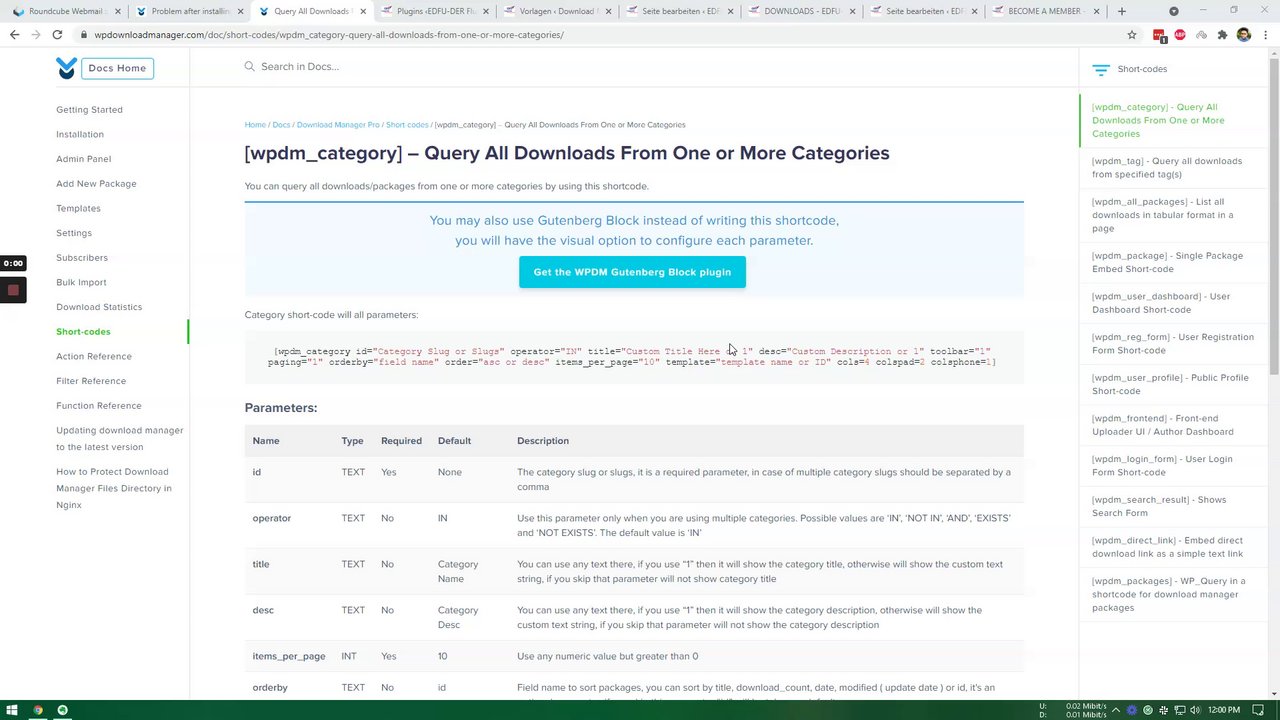The width and height of the screenshot is (1280, 720).
Task: Open the [wpdm_reg_form] Registration Form article
Action: [x=1173, y=343]
